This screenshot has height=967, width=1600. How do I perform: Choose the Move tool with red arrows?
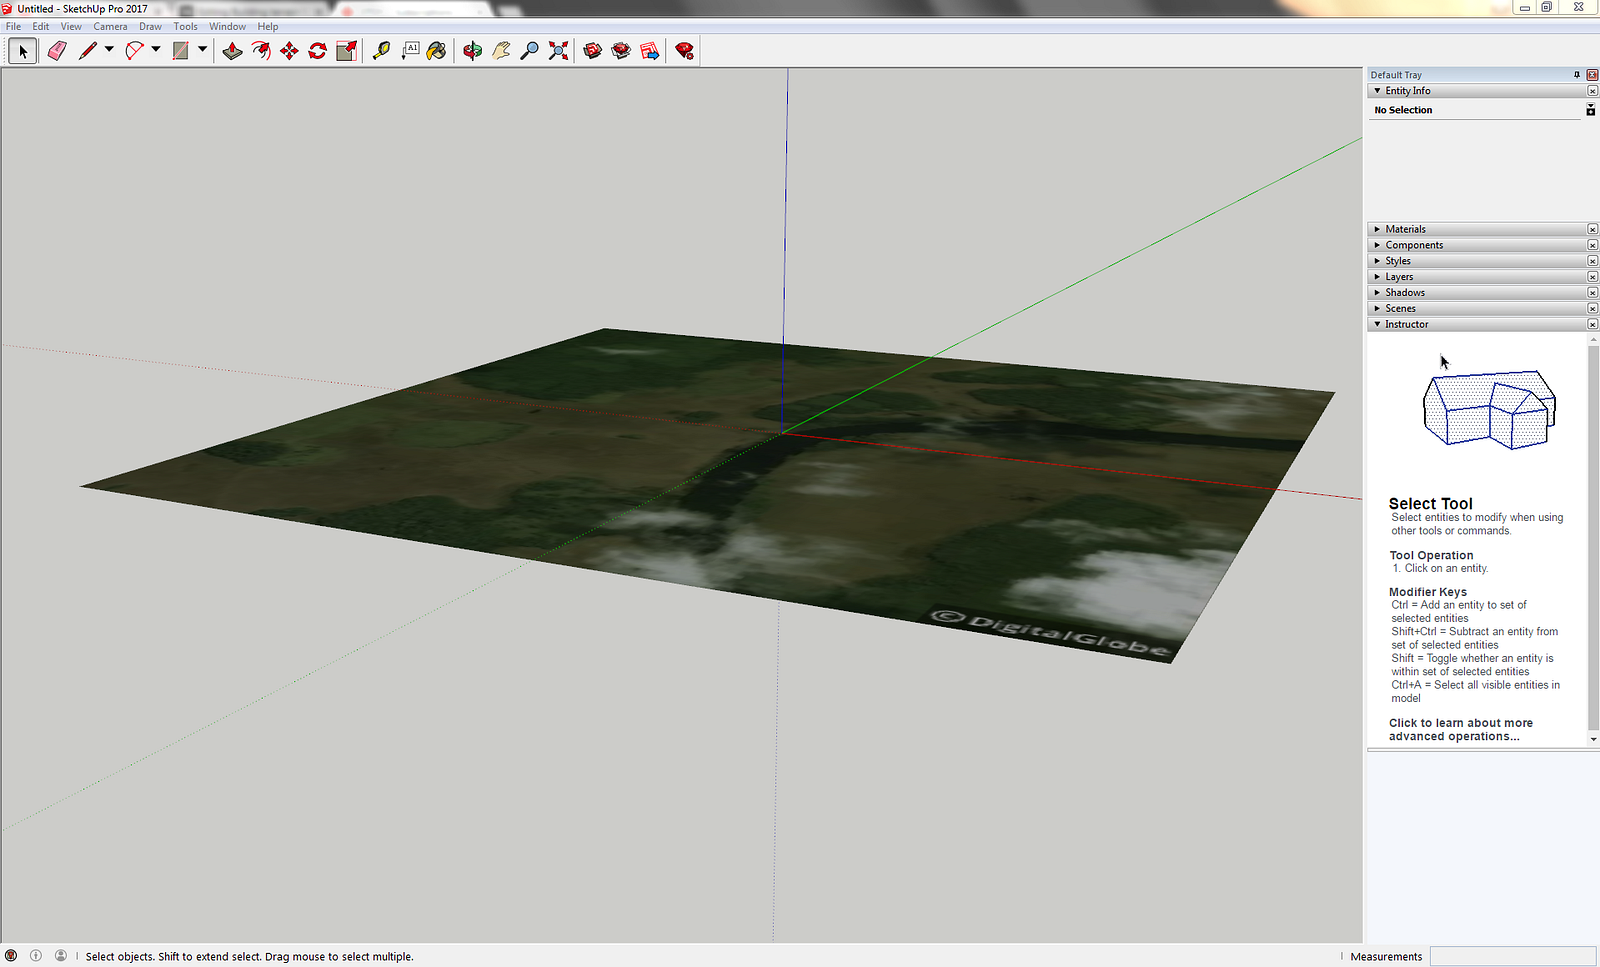pyautogui.click(x=289, y=51)
